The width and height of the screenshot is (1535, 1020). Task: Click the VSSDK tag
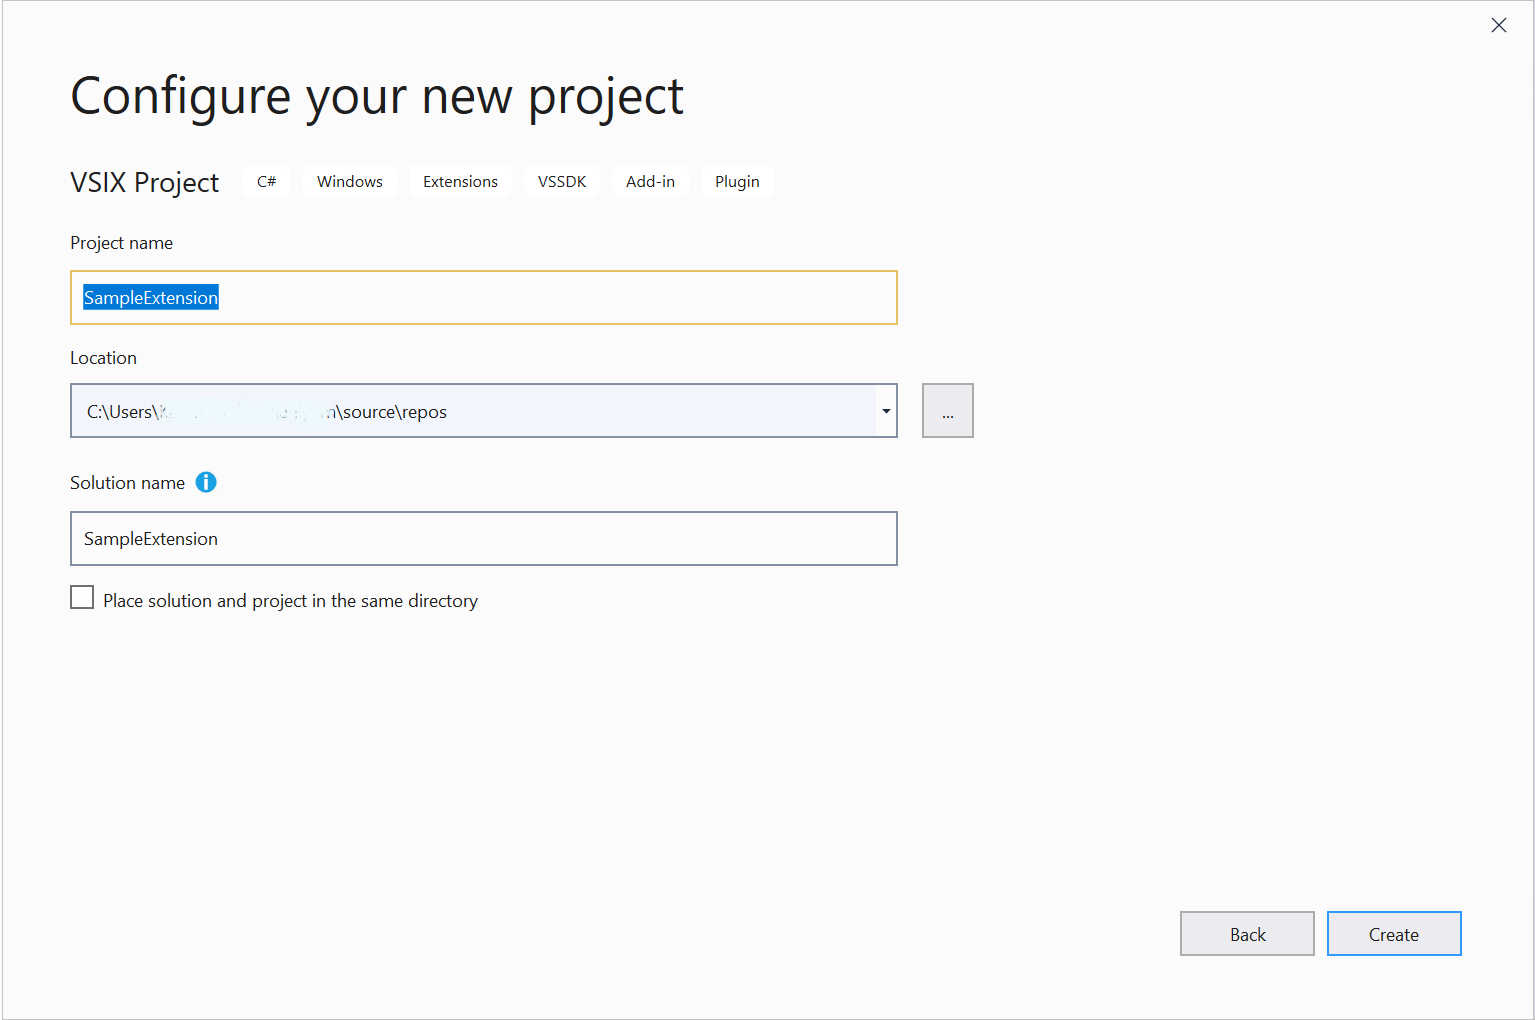tap(561, 182)
